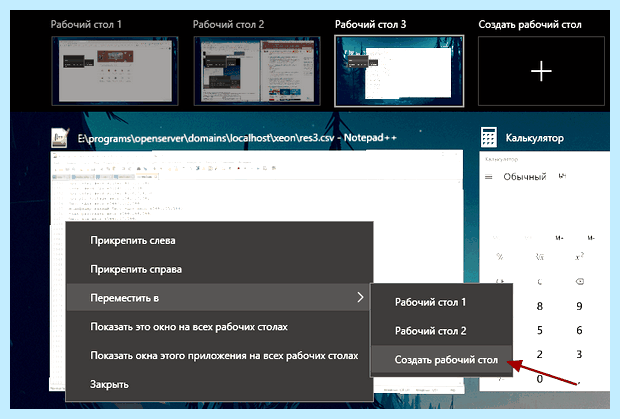Move window to Рабочий стол 2 in submenu

pyautogui.click(x=442, y=331)
